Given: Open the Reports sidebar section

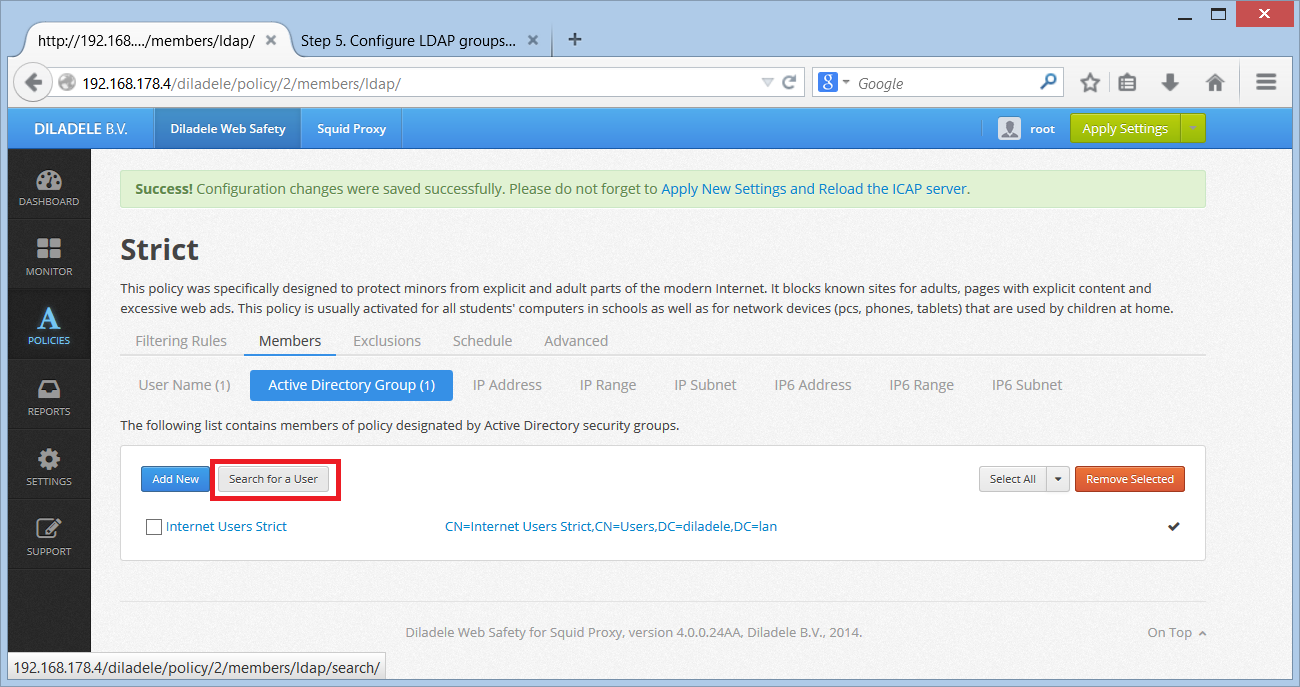Looking at the screenshot, I should click(49, 396).
